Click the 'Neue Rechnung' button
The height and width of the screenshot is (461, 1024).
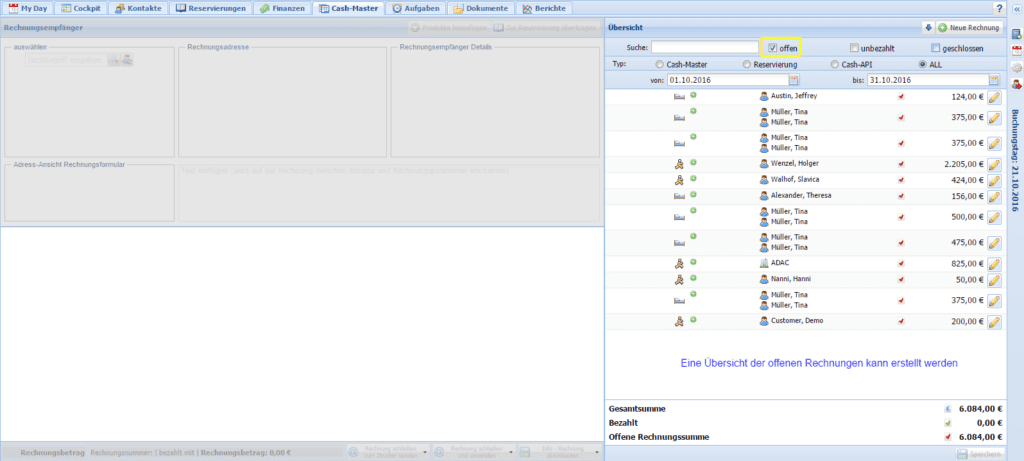coord(969,28)
